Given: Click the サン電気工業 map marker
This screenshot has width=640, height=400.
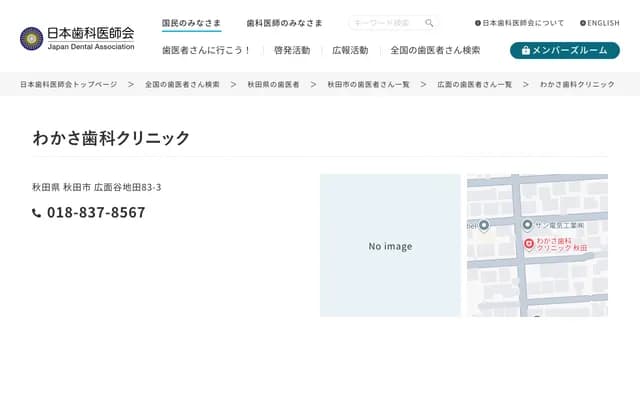Looking at the screenshot, I should tap(527, 225).
